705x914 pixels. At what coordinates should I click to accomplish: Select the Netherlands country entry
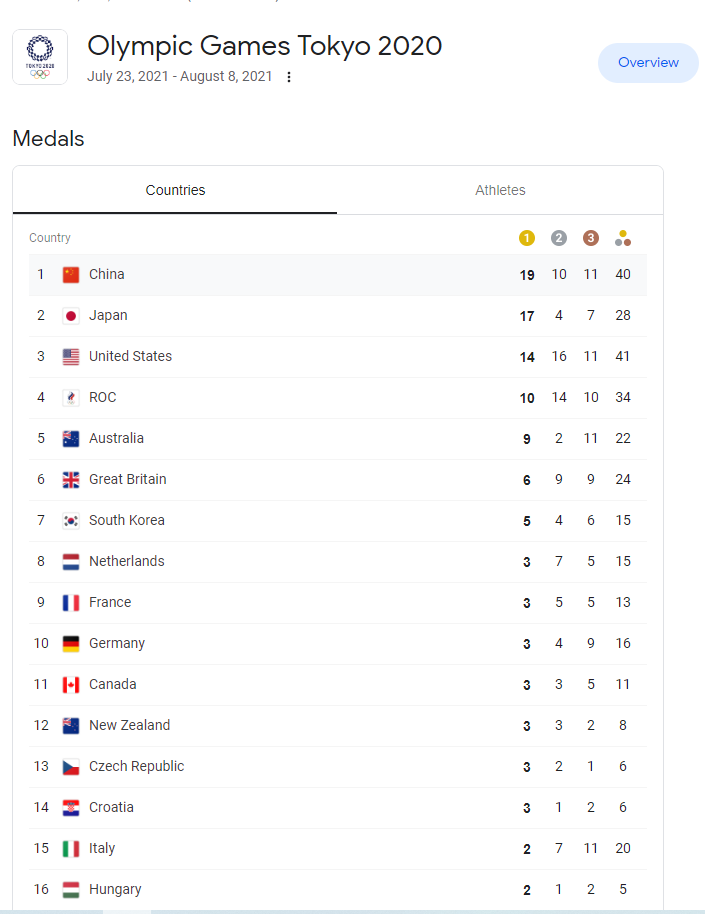click(x=338, y=562)
